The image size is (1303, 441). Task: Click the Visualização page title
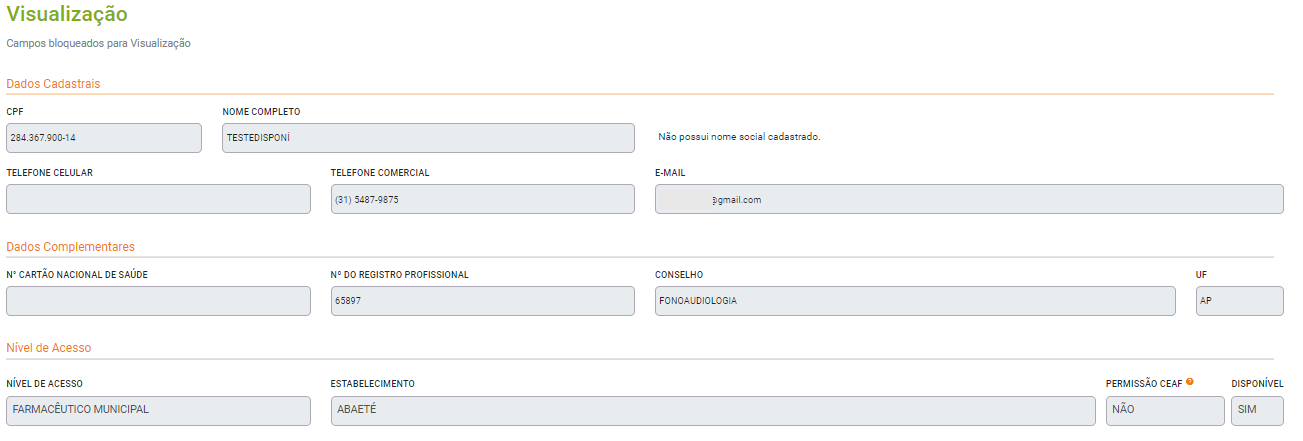67,15
